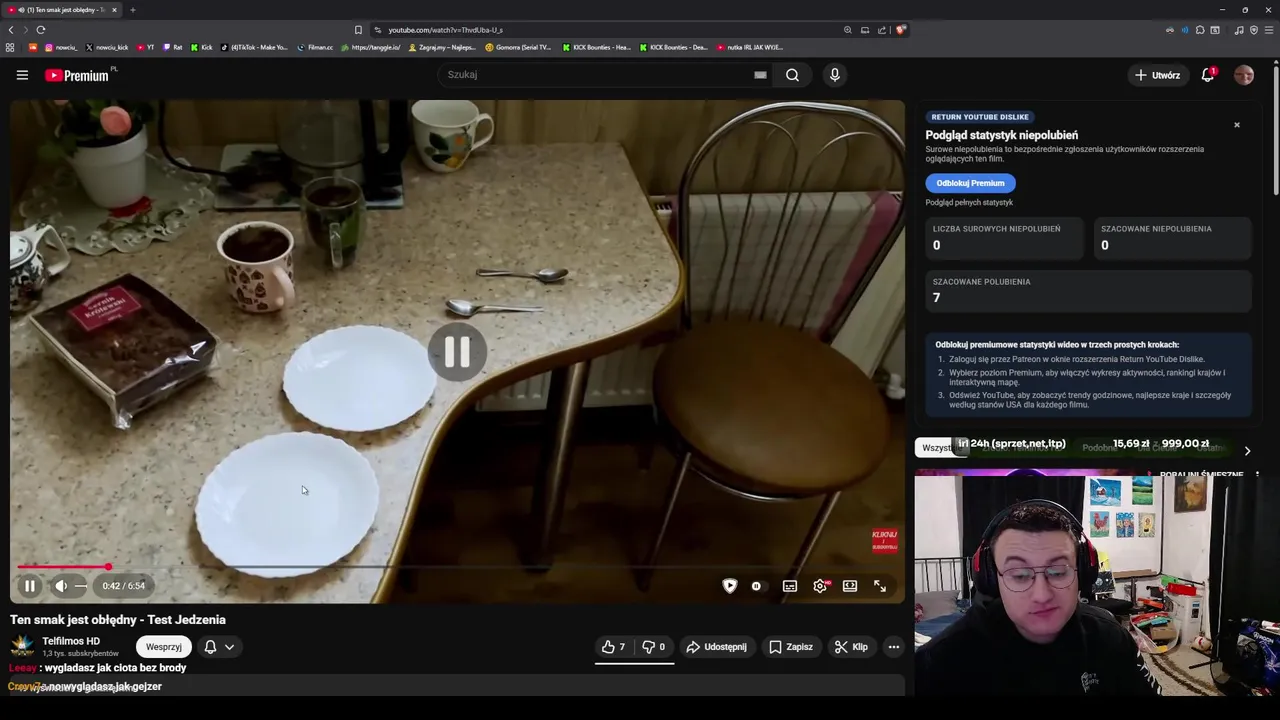Toggle subtitles in video player
Viewport: 1280px width, 720px height.
pos(790,586)
